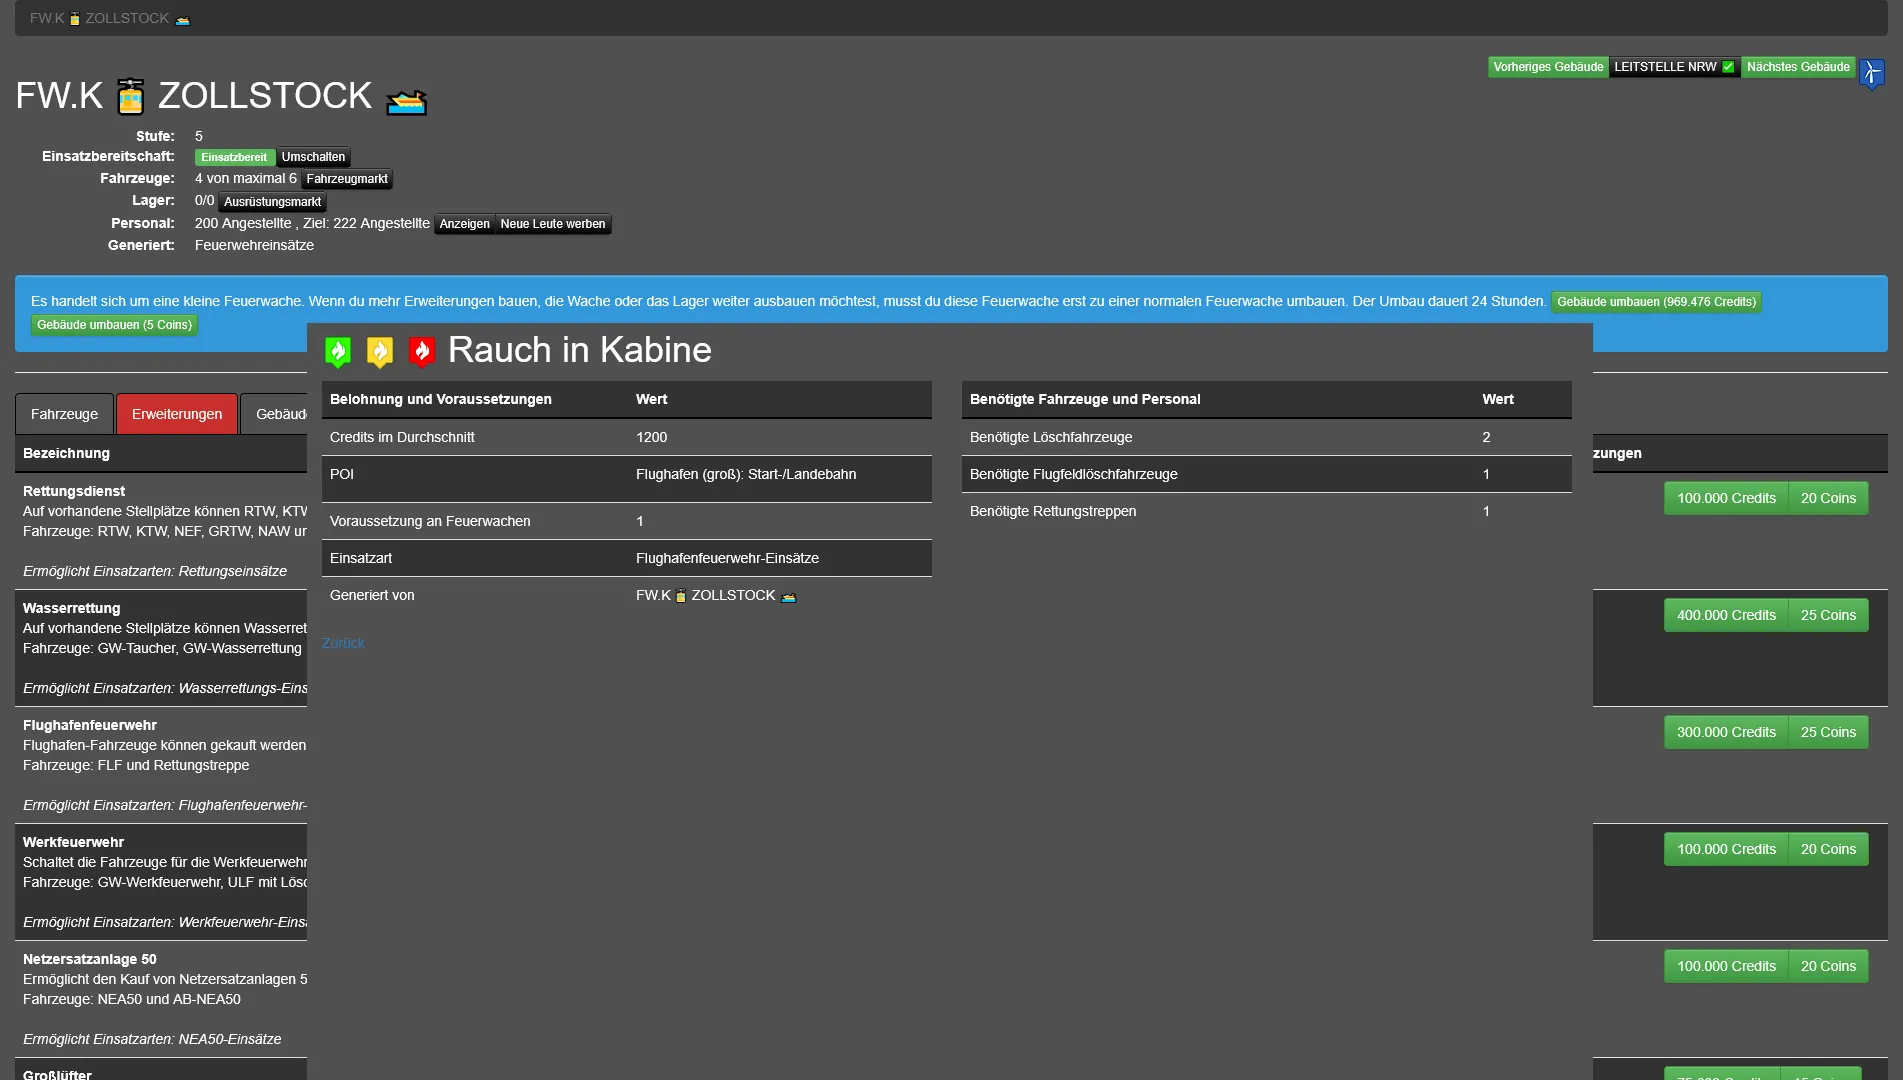Open the Fahrzeugmarkt

tap(346, 179)
